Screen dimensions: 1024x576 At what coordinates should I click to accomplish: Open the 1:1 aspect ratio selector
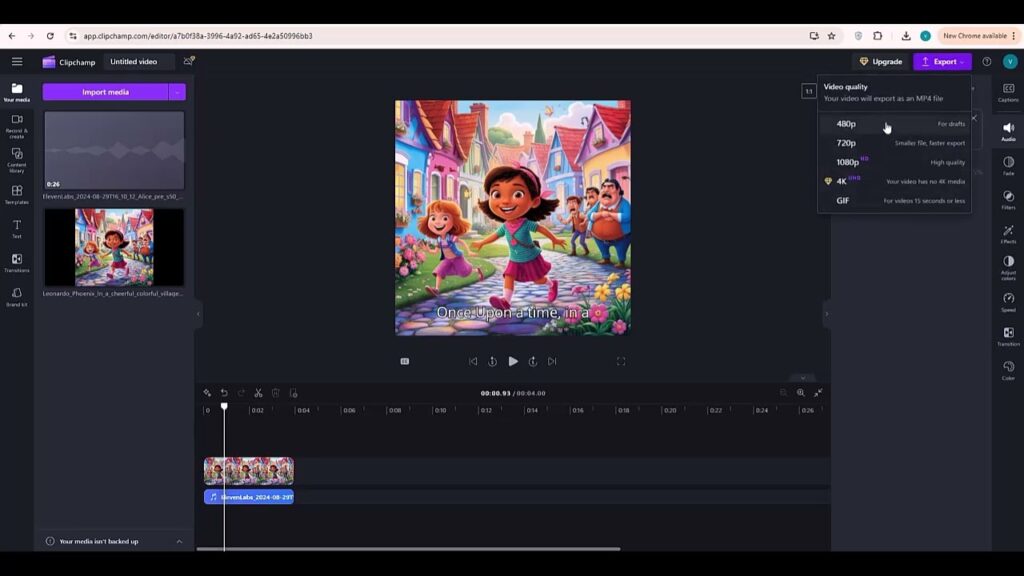808,91
